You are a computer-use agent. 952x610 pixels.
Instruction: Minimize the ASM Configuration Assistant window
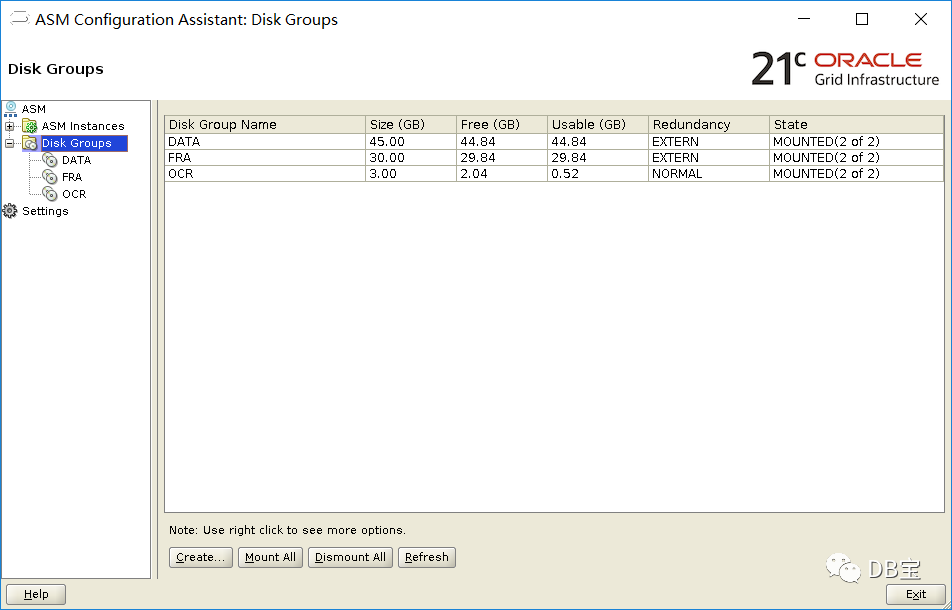pyautogui.click(x=804, y=19)
